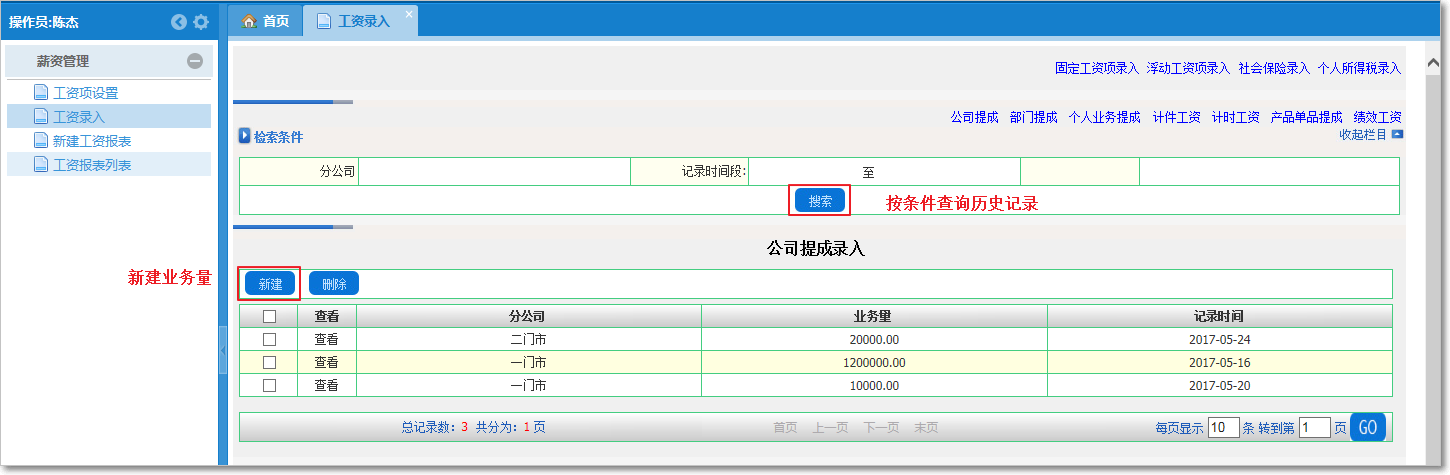The image size is (1450, 475).
Task: Click the settings gear icon in operator header
Action: (201, 22)
